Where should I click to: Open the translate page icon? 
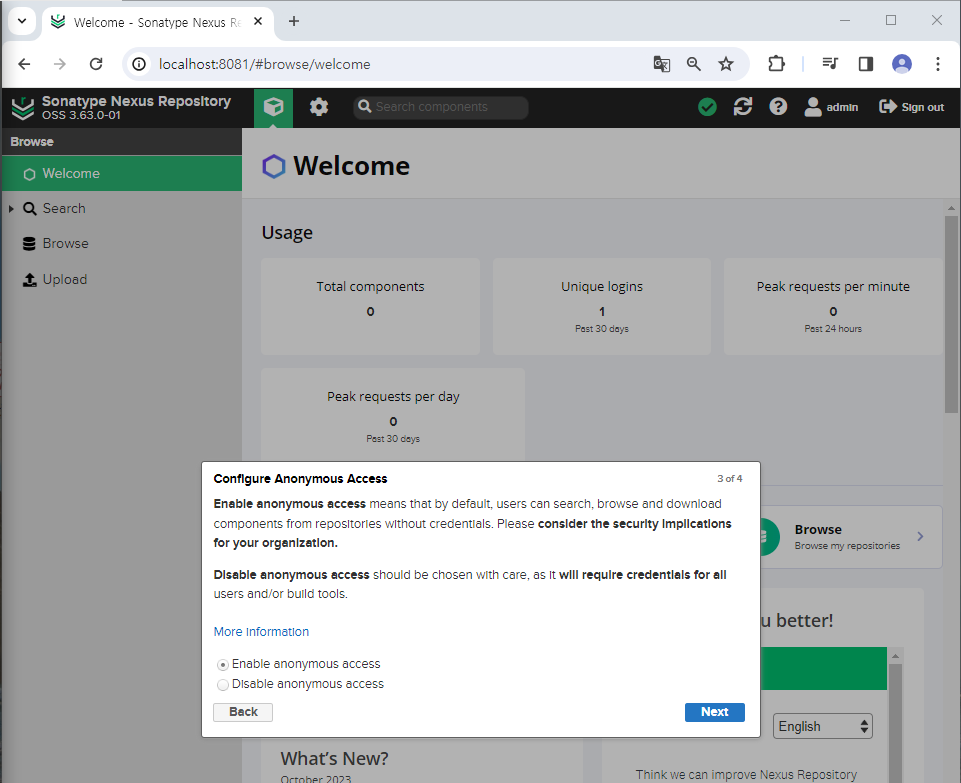[661, 64]
